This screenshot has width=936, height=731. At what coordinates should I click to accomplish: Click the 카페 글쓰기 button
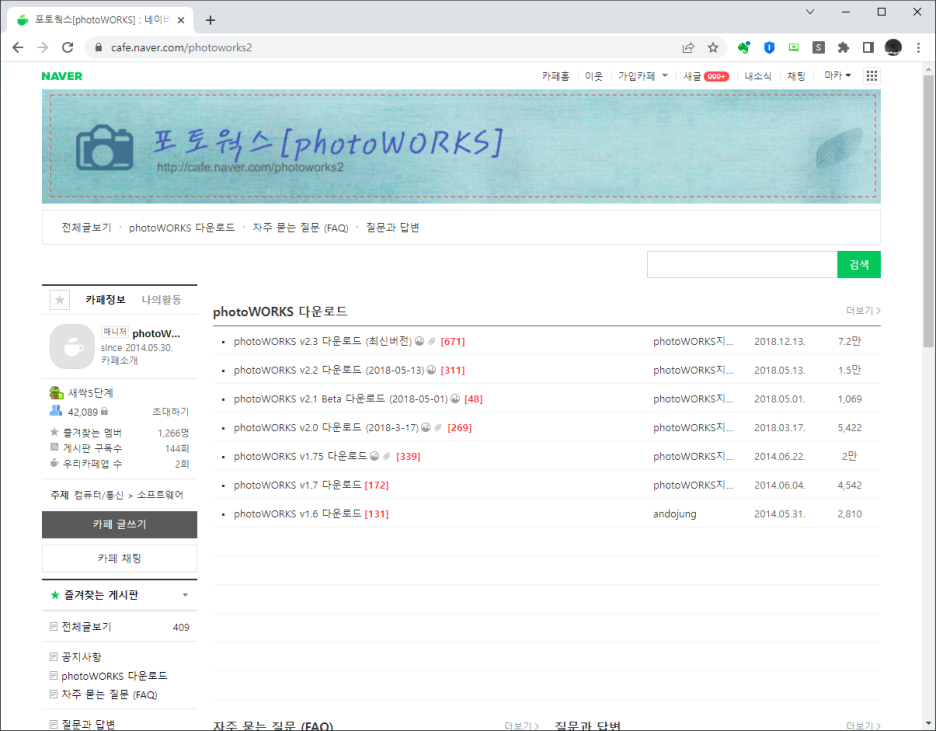(119, 525)
